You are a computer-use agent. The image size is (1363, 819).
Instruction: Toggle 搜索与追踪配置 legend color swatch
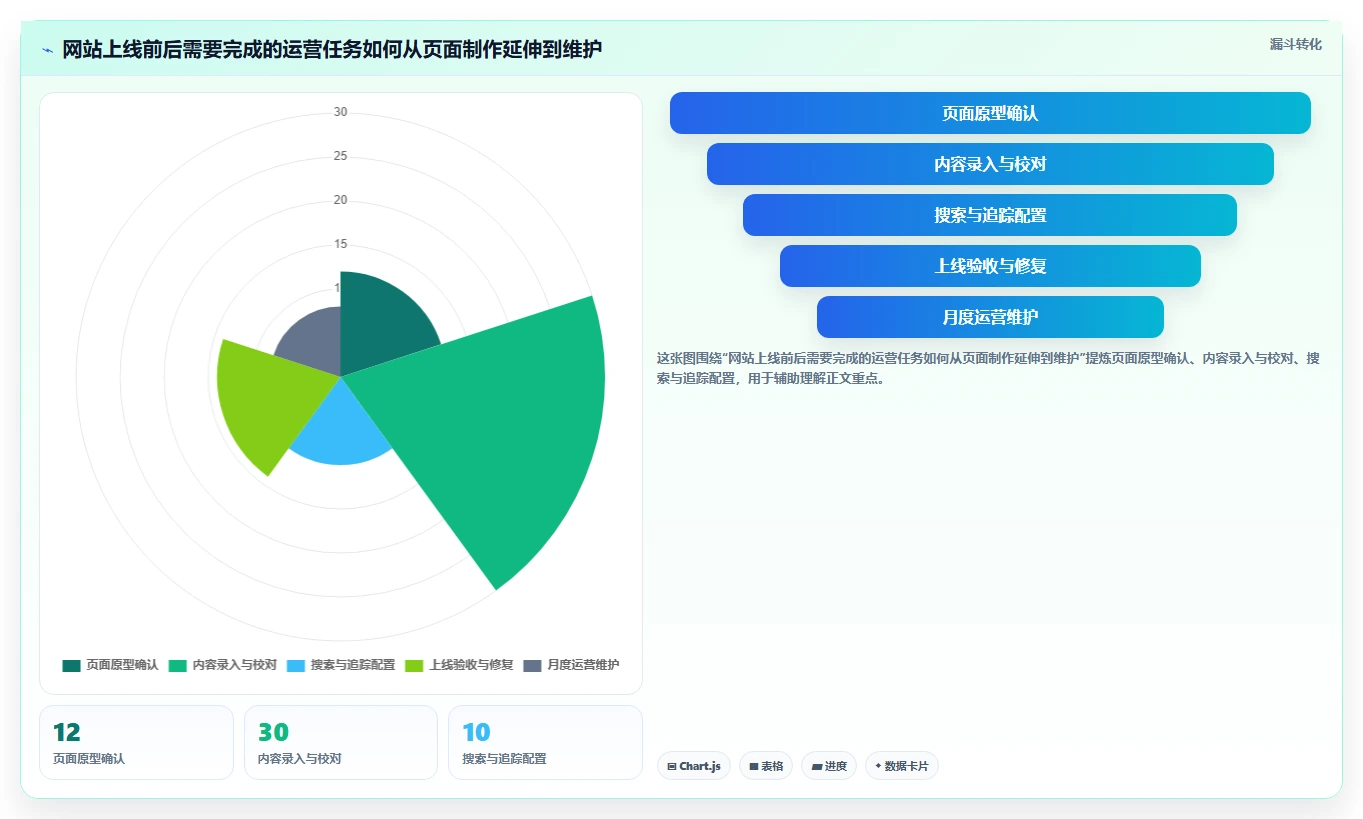(296, 665)
